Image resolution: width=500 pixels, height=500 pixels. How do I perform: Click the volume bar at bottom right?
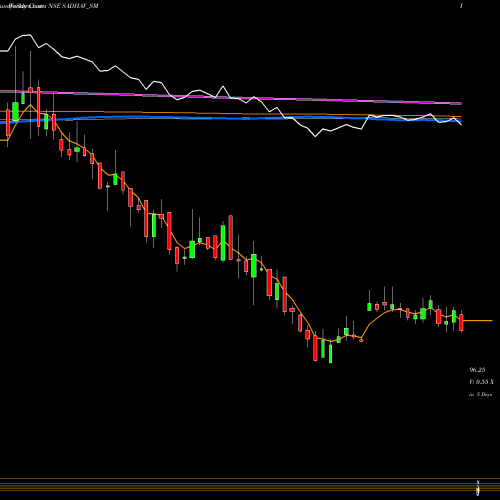tap(478, 487)
